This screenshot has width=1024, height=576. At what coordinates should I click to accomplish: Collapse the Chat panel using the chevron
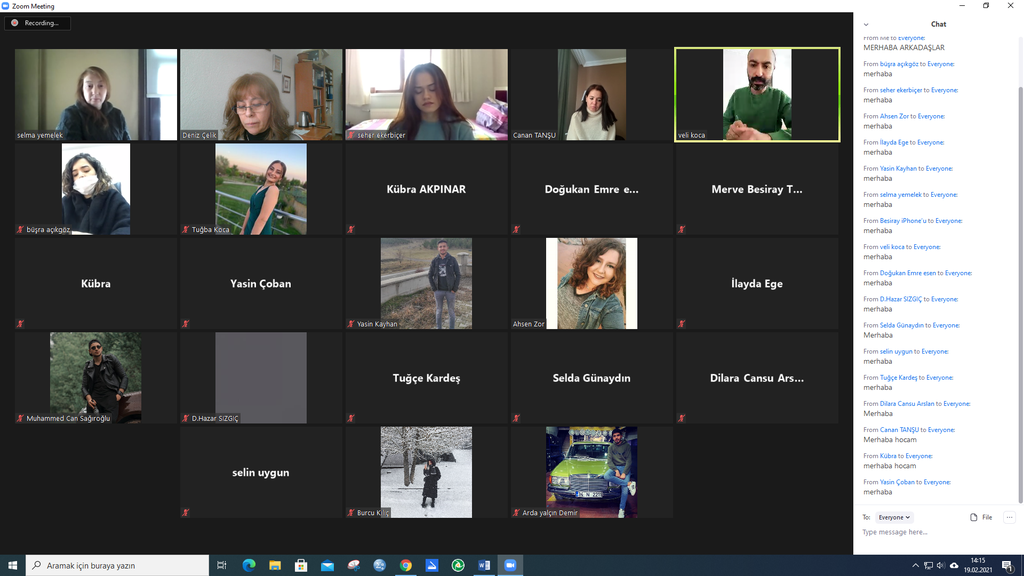pyautogui.click(x=866, y=24)
